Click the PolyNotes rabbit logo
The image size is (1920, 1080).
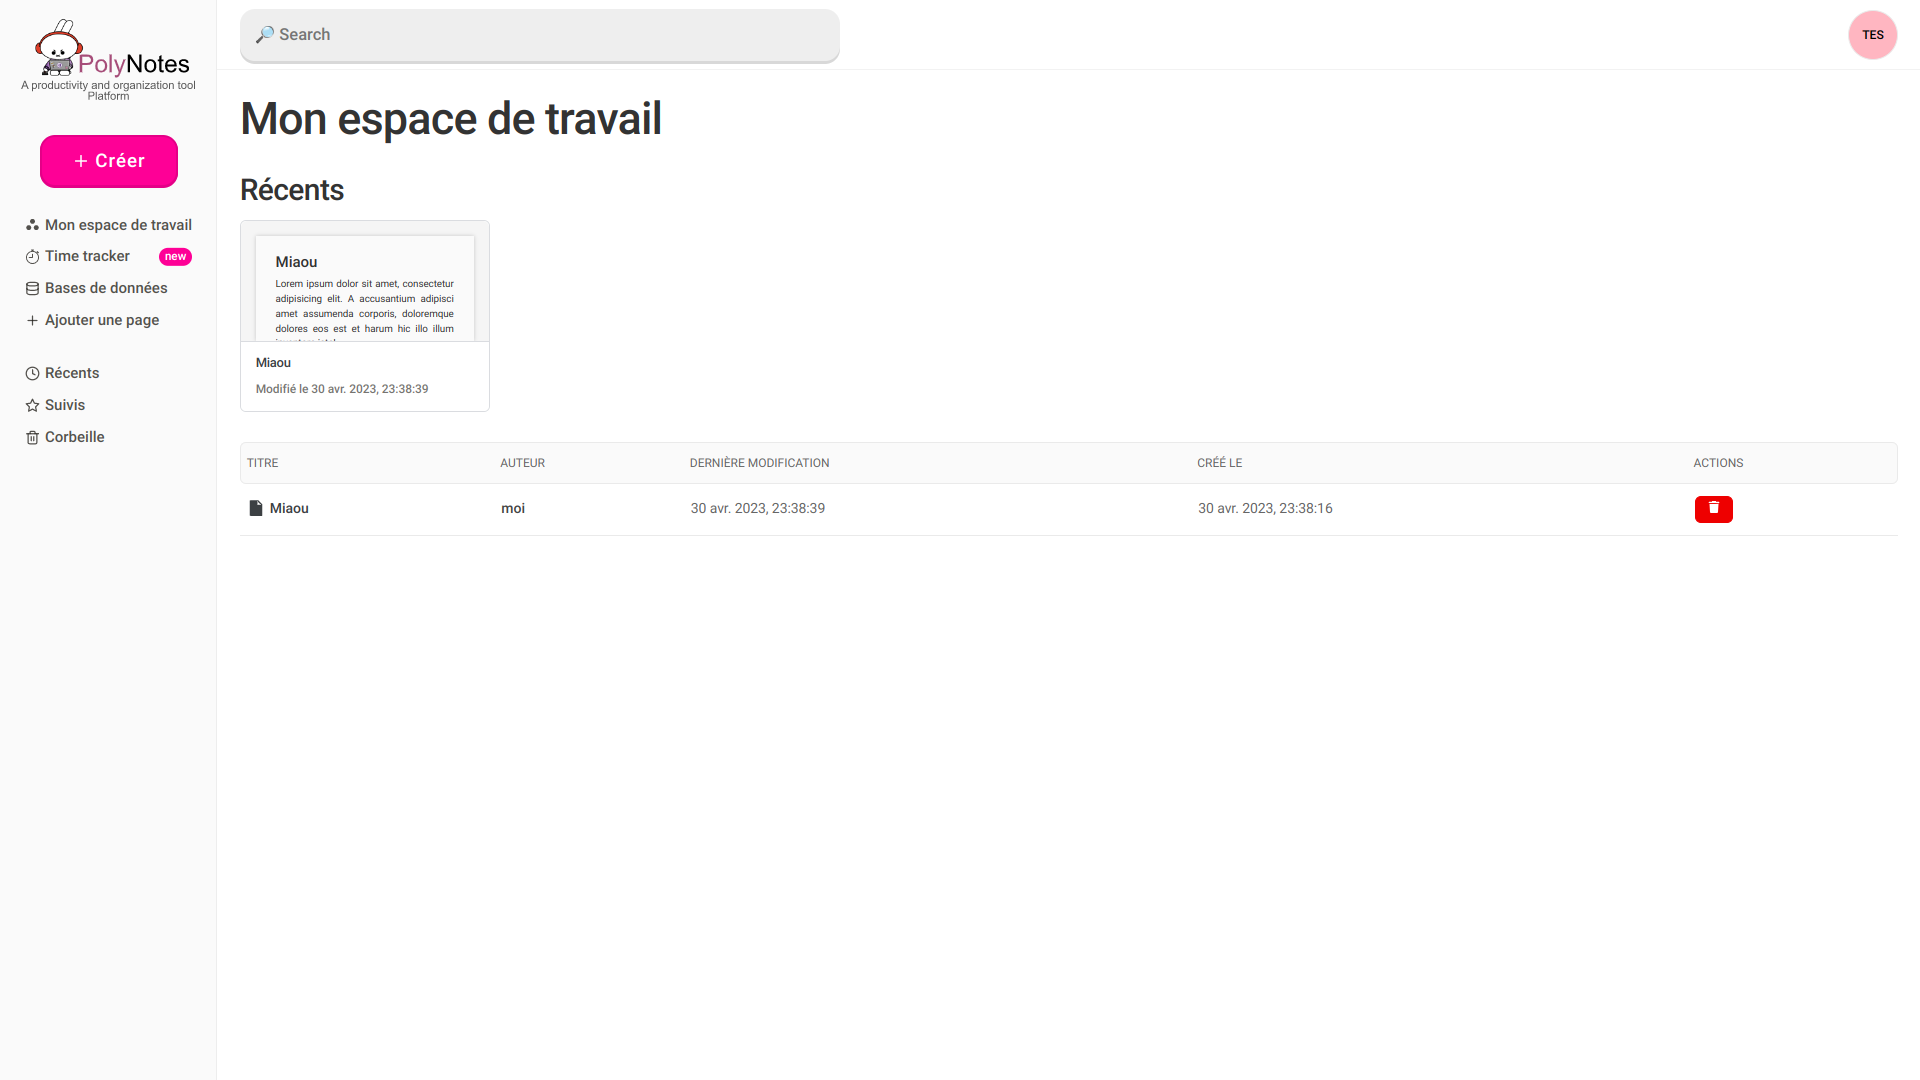[58, 50]
